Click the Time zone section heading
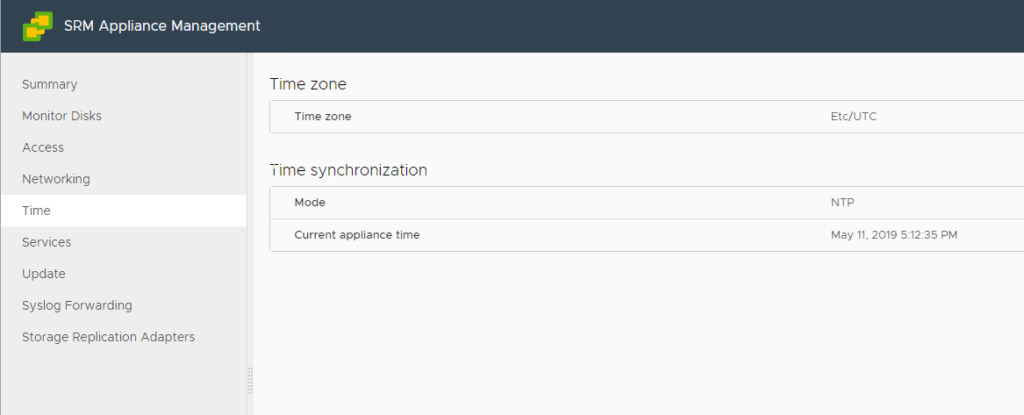The height and width of the screenshot is (415, 1024). pos(308,84)
